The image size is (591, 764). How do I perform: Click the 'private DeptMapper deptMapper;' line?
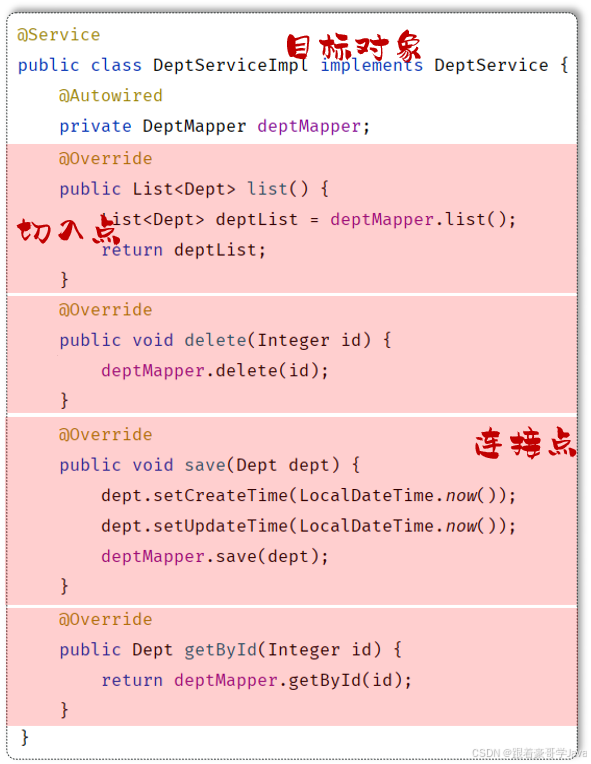point(215,126)
